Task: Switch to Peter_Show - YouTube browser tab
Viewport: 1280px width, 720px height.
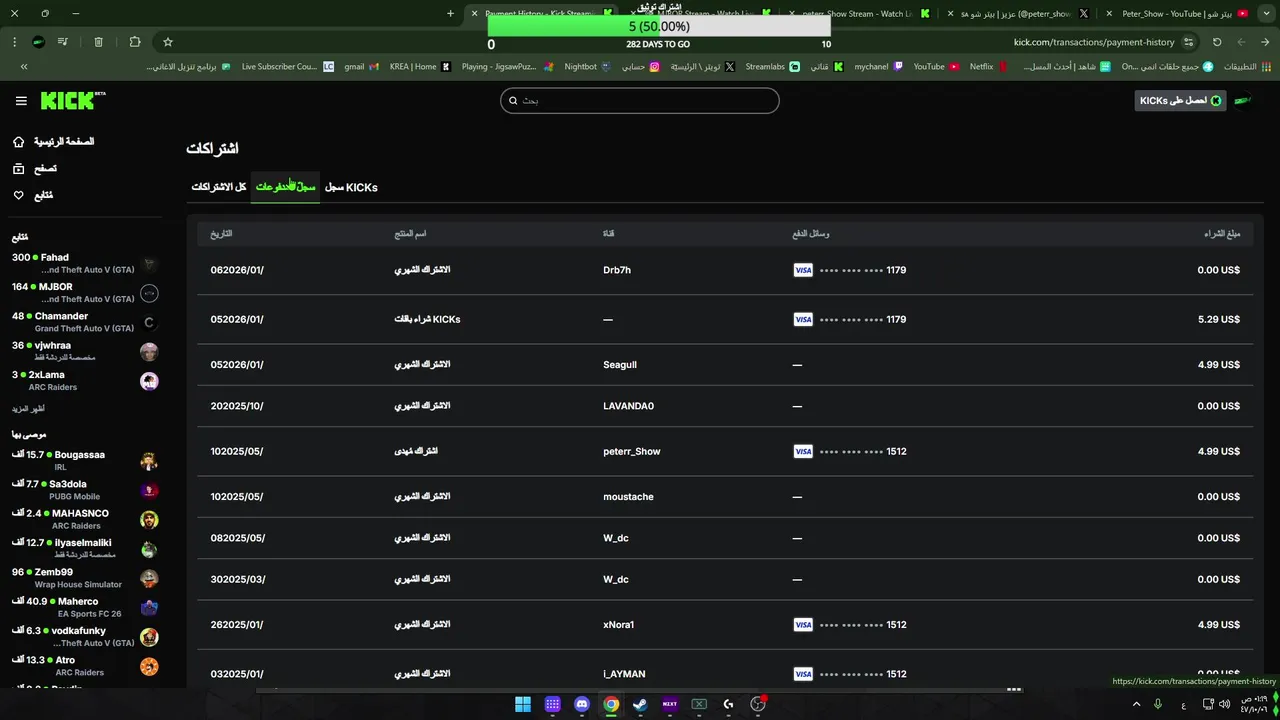Action: click(1176, 14)
